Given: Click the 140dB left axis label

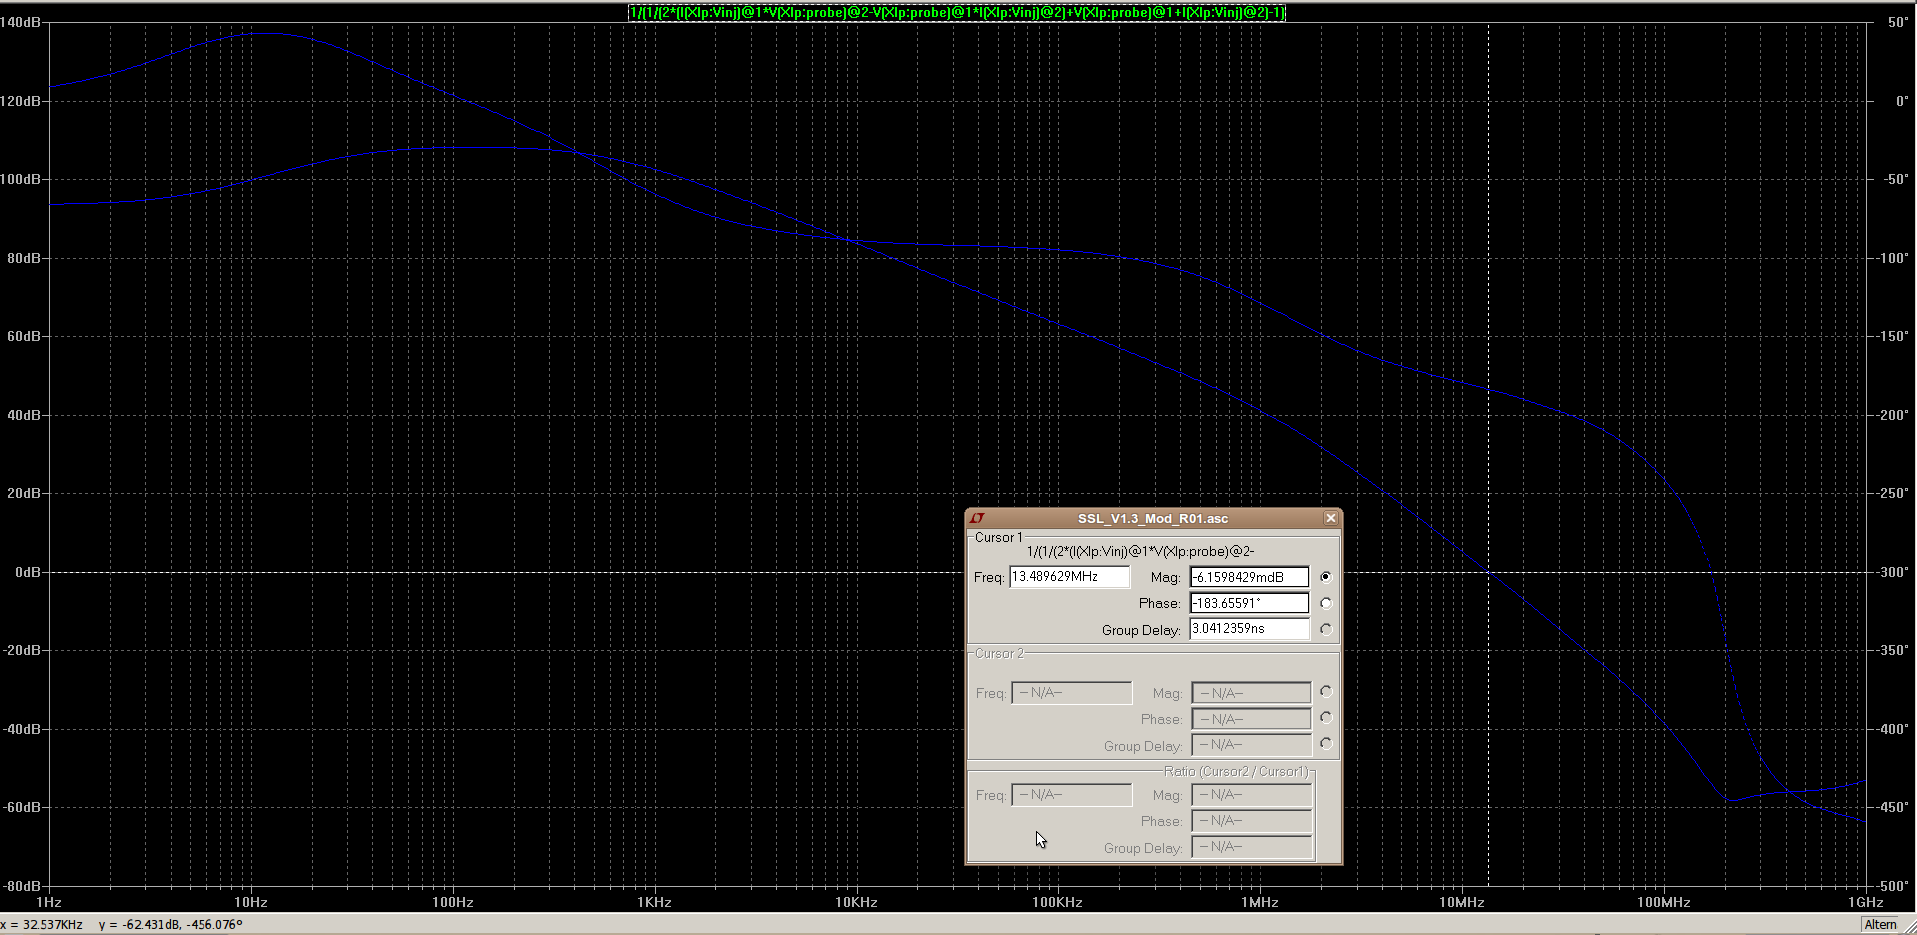Looking at the screenshot, I should coord(21,22).
